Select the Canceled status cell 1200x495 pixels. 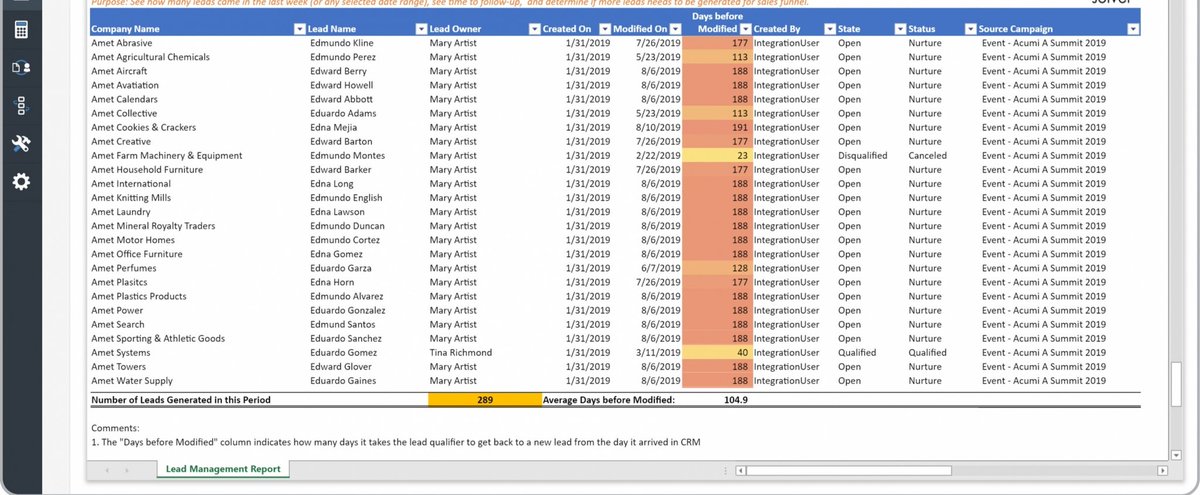[927, 156]
